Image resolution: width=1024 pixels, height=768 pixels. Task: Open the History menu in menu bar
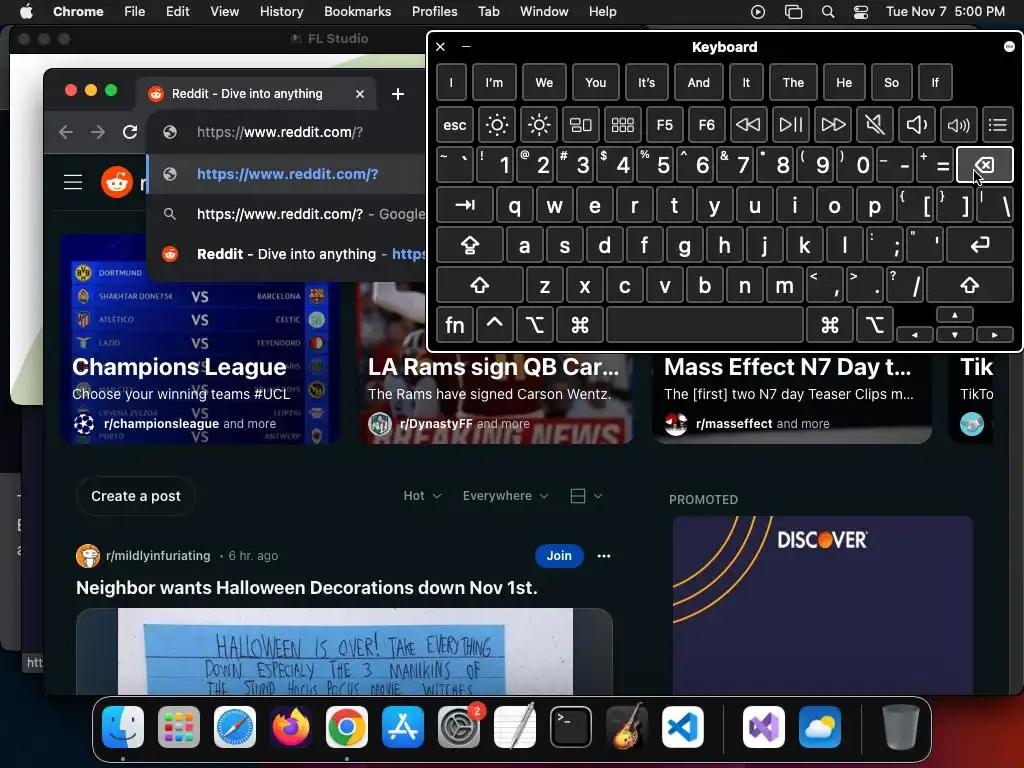[x=281, y=11]
